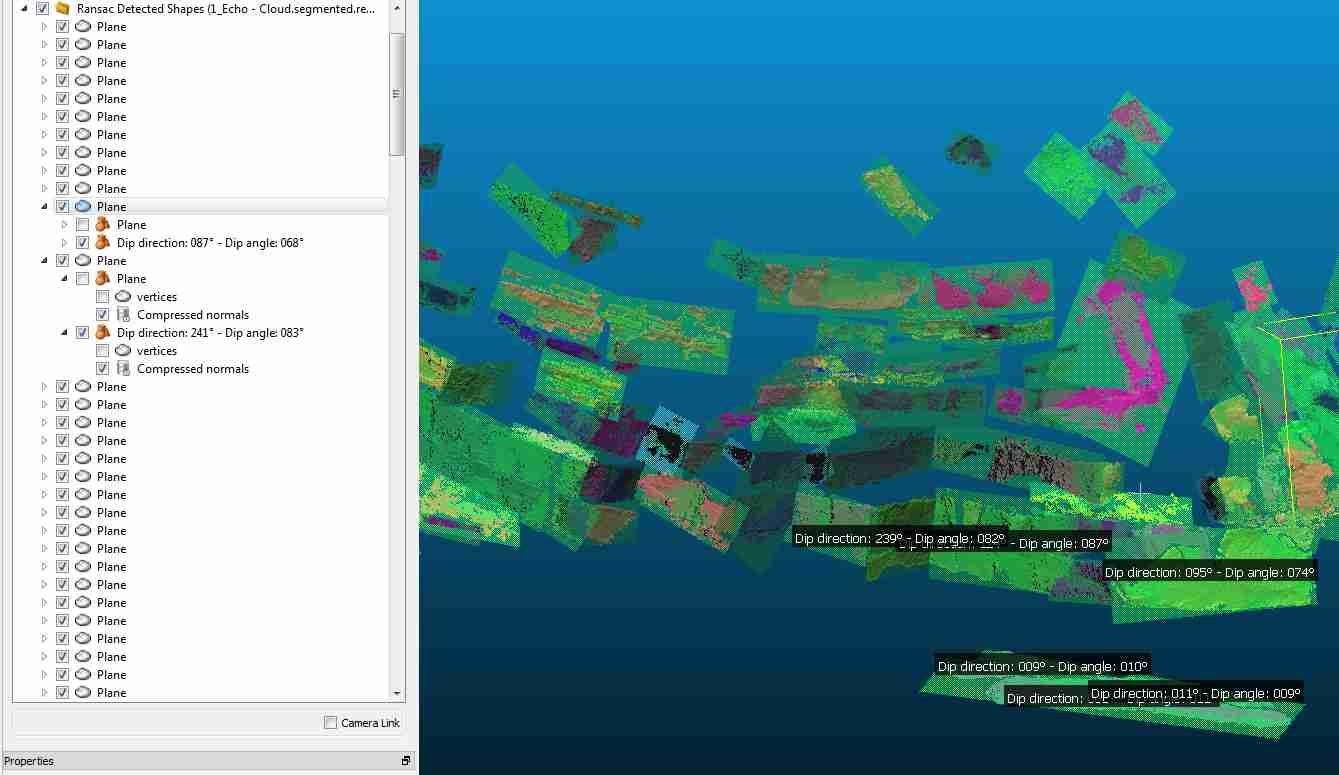Viewport: 1339px width, 775px height.
Task: Click the tree's vertical scrollbar thumb
Action: [x=397, y=94]
